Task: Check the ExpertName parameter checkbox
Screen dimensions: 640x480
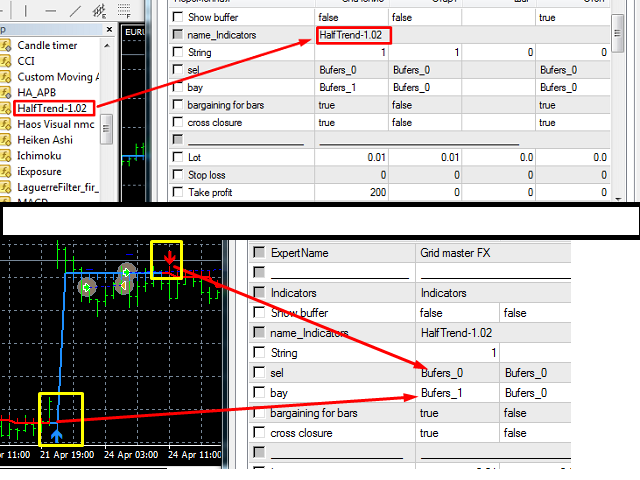Action: point(259,254)
